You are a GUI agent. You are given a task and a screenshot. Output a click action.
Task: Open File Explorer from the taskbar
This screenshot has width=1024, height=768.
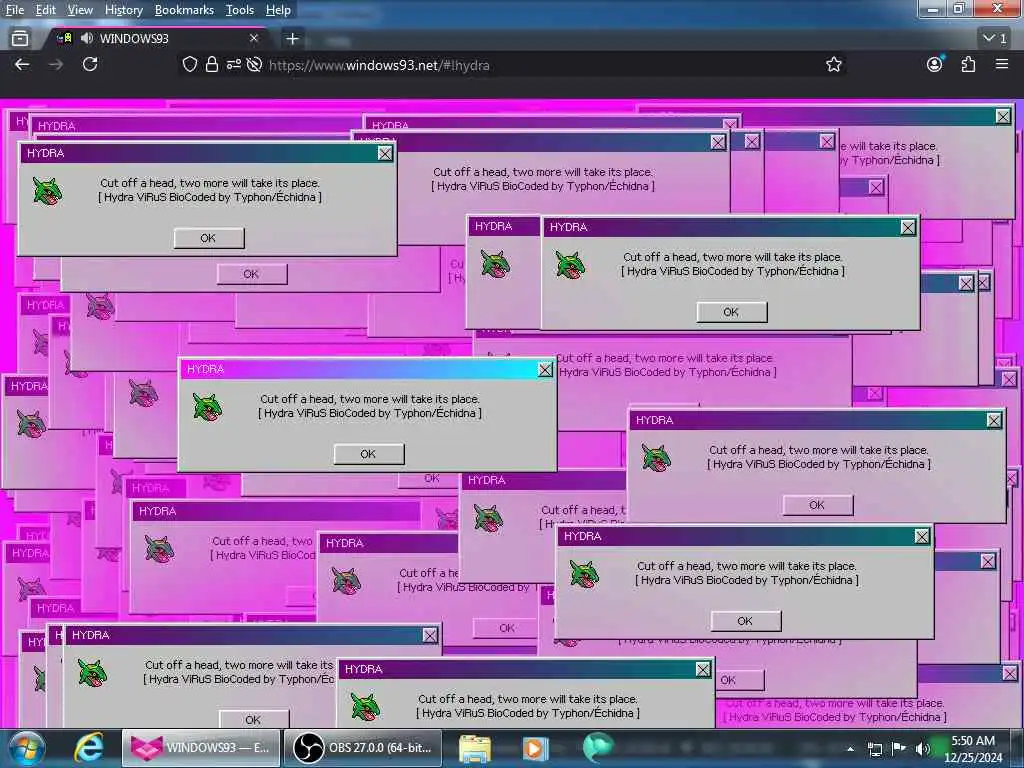(x=475, y=748)
